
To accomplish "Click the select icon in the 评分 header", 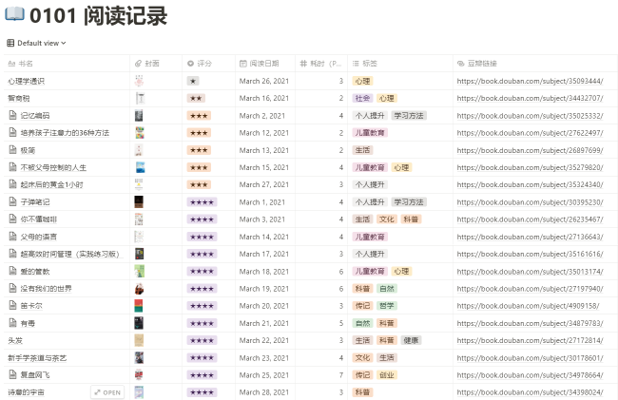I will 191,63.
